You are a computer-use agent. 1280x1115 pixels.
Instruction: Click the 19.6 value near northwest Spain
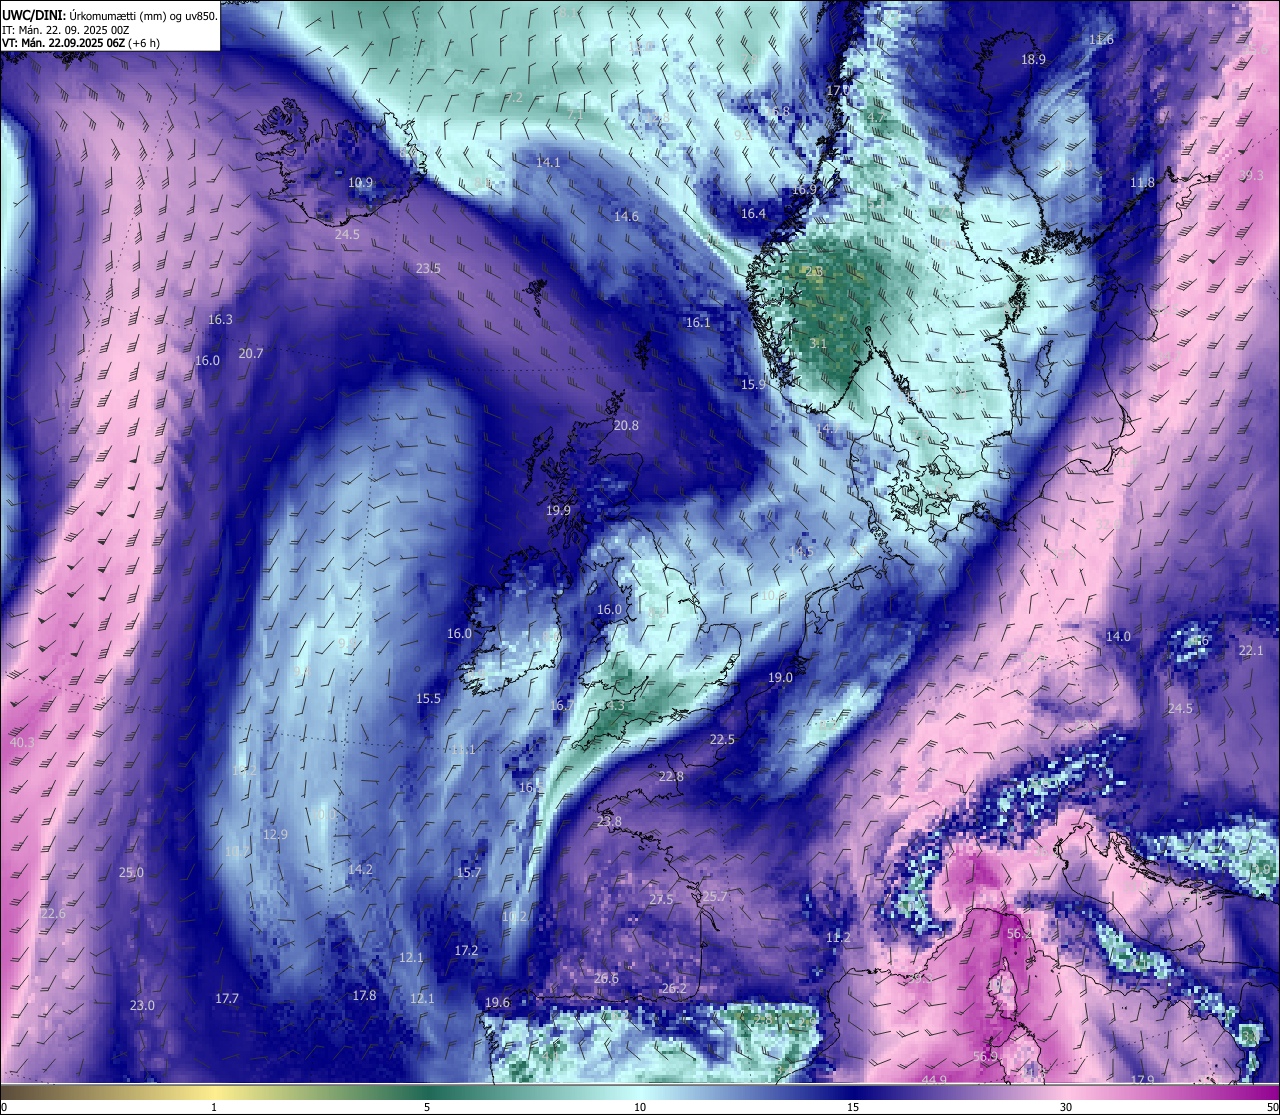(x=497, y=1002)
